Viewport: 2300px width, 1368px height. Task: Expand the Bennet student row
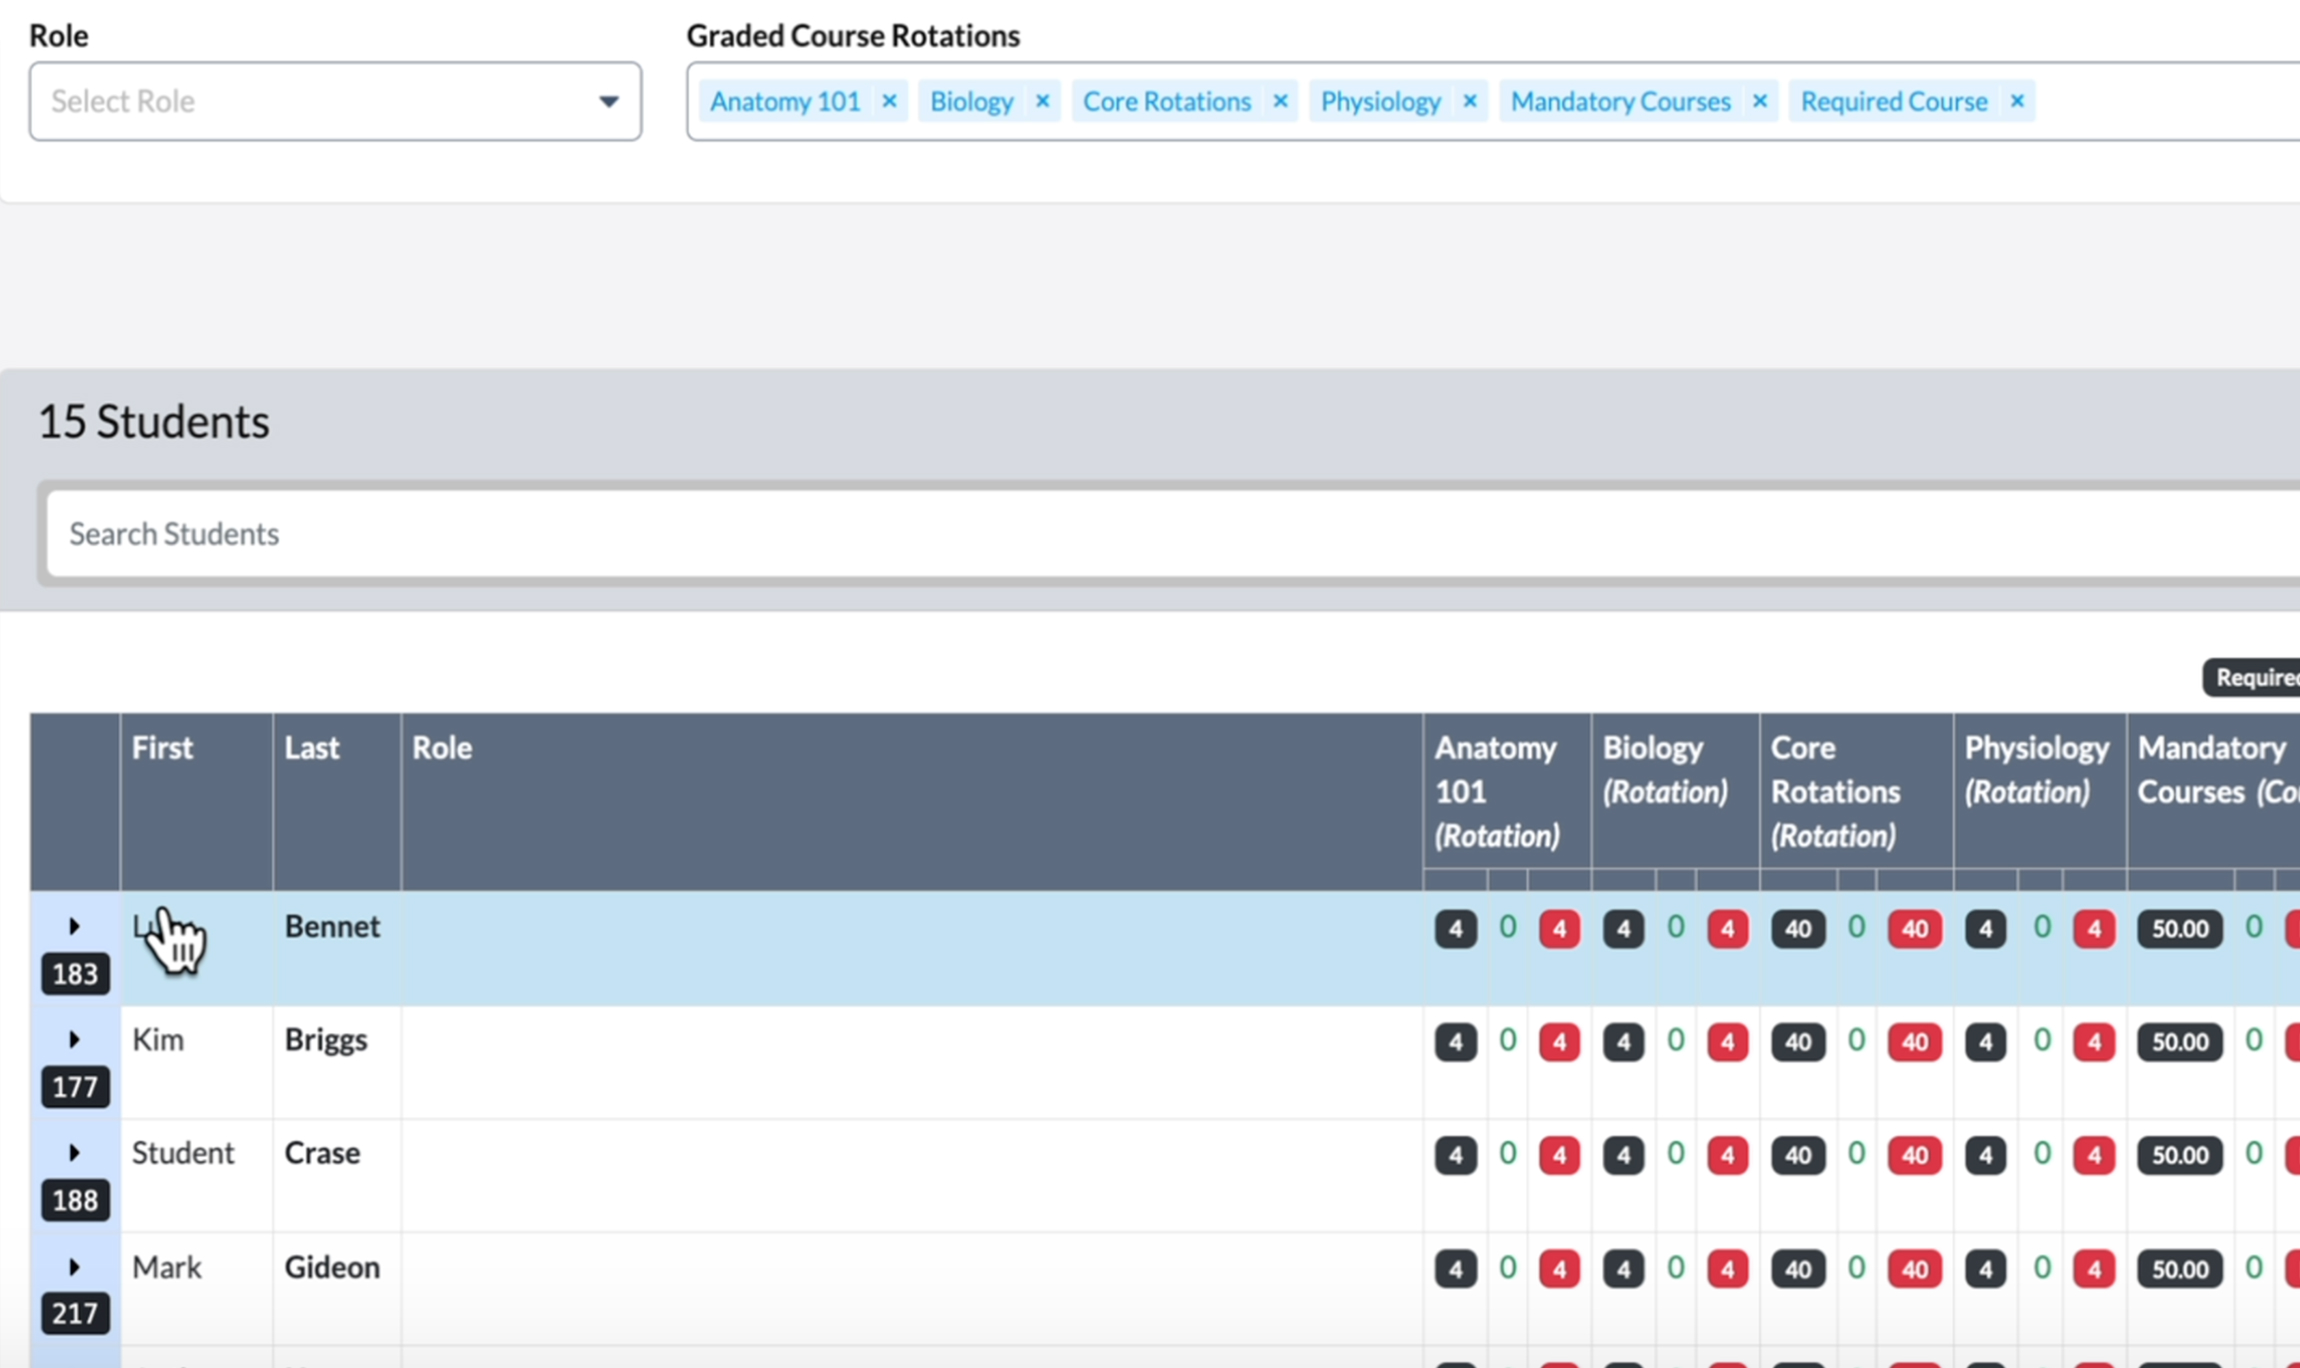point(74,926)
